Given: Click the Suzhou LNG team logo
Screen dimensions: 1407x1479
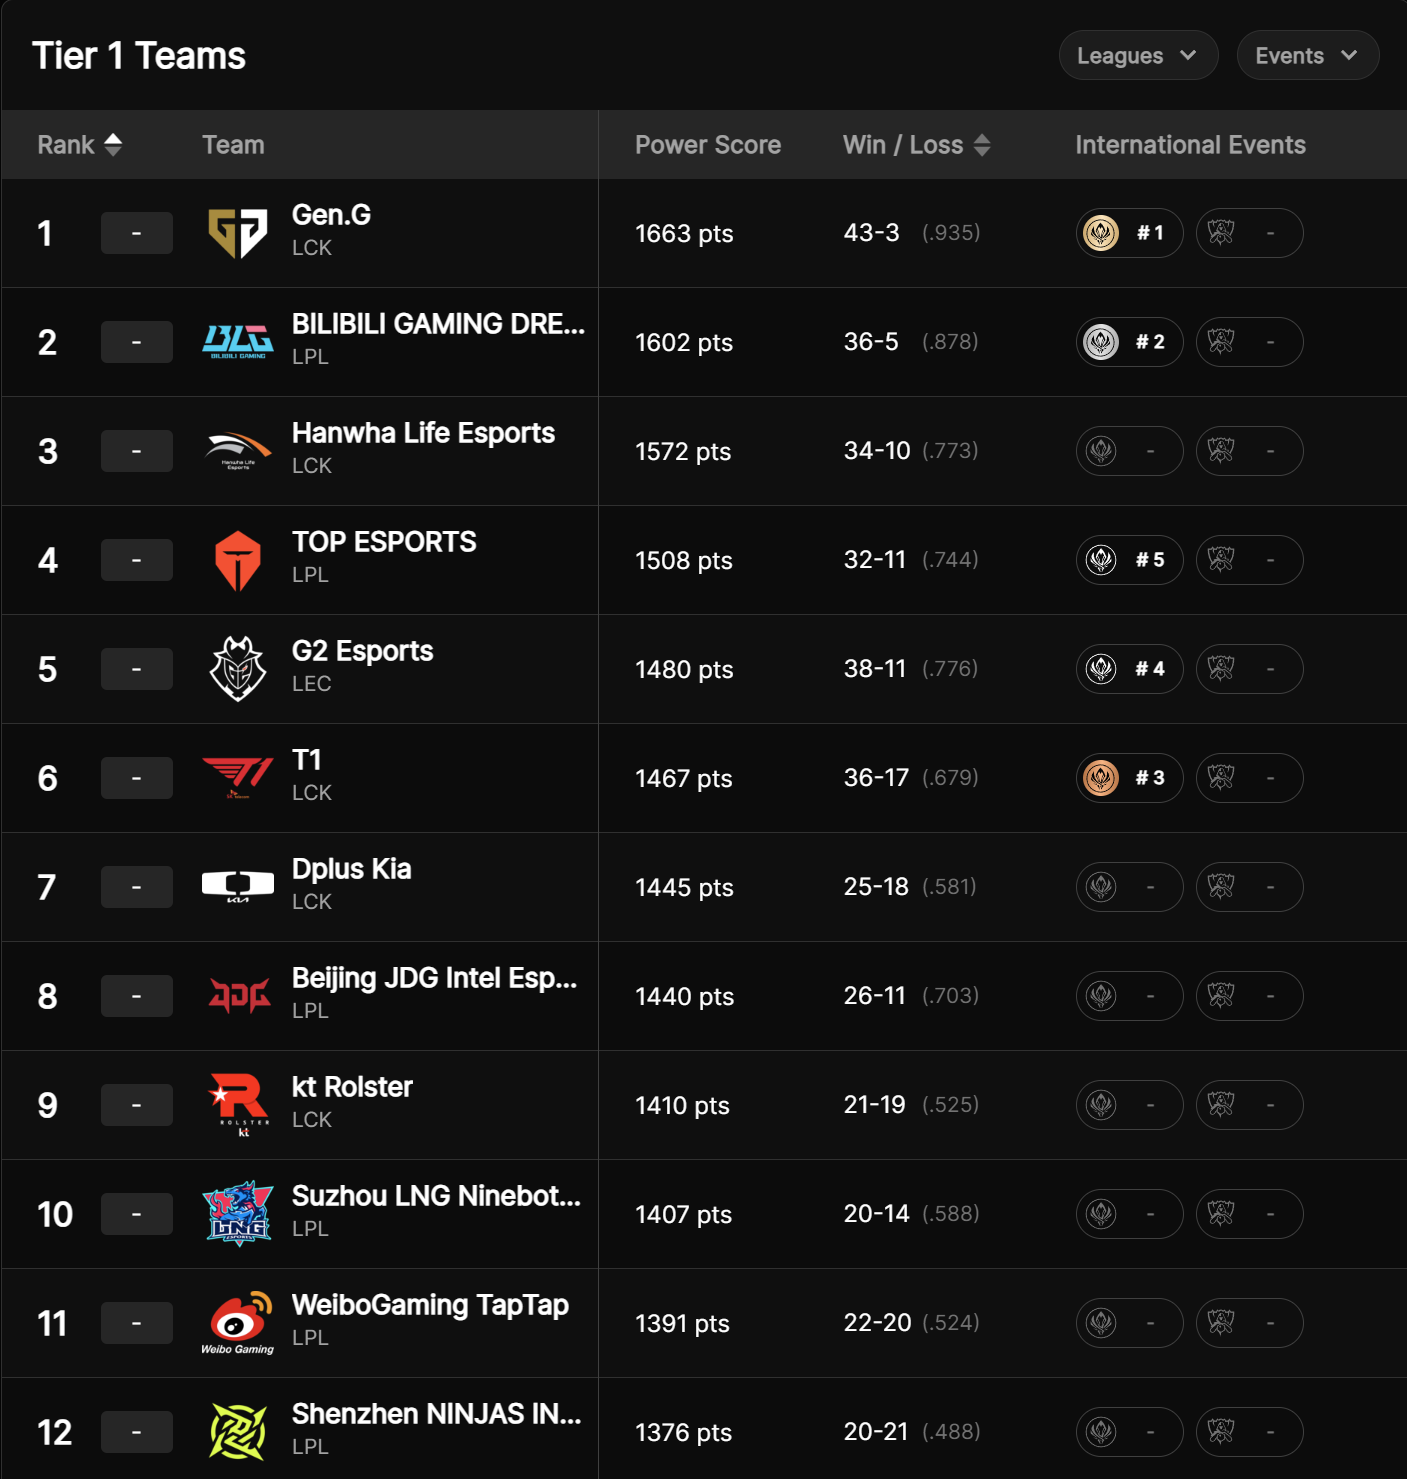Looking at the screenshot, I should pyautogui.click(x=238, y=1214).
